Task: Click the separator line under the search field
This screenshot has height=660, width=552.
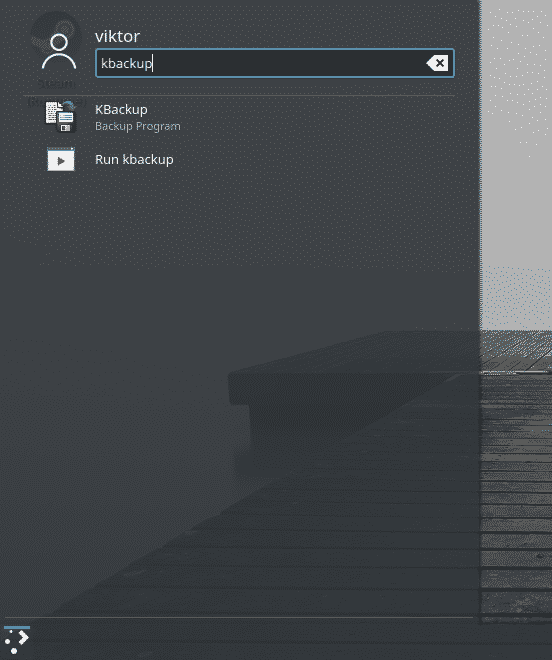Action: pyautogui.click(x=239, y=96)
